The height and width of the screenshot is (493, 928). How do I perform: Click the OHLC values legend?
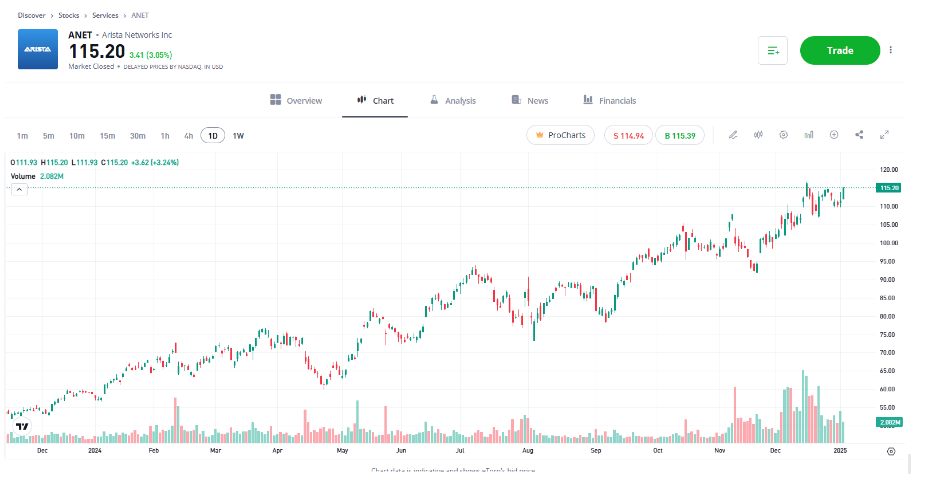pos(95,162)
